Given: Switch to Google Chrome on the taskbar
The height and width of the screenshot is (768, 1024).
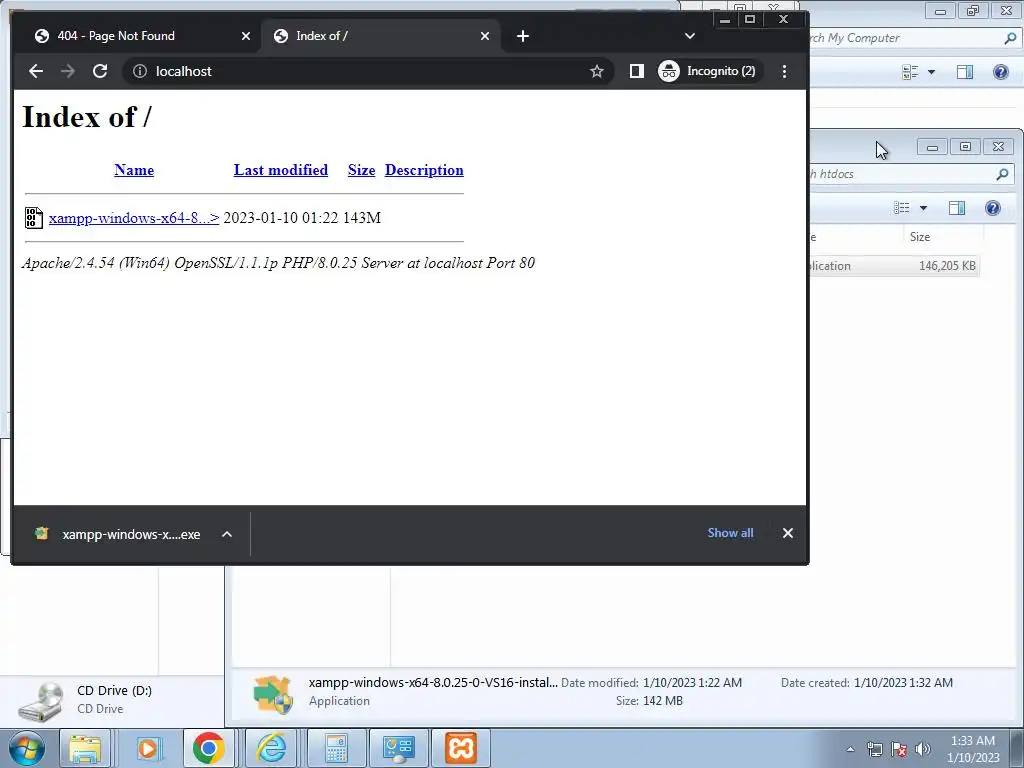Looking at the screenshot, I should pyautogui.click(x=208, y=748).
